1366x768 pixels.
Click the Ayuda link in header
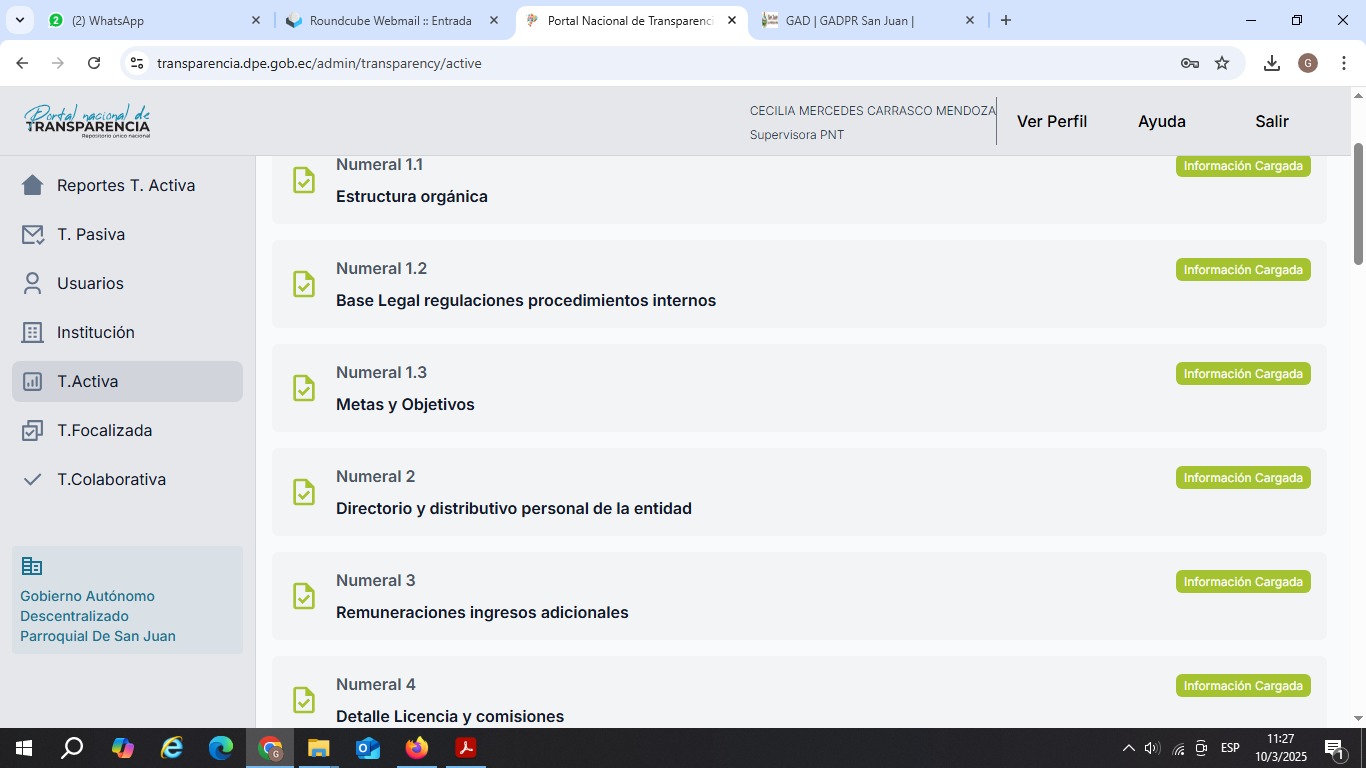[1161, 121]
